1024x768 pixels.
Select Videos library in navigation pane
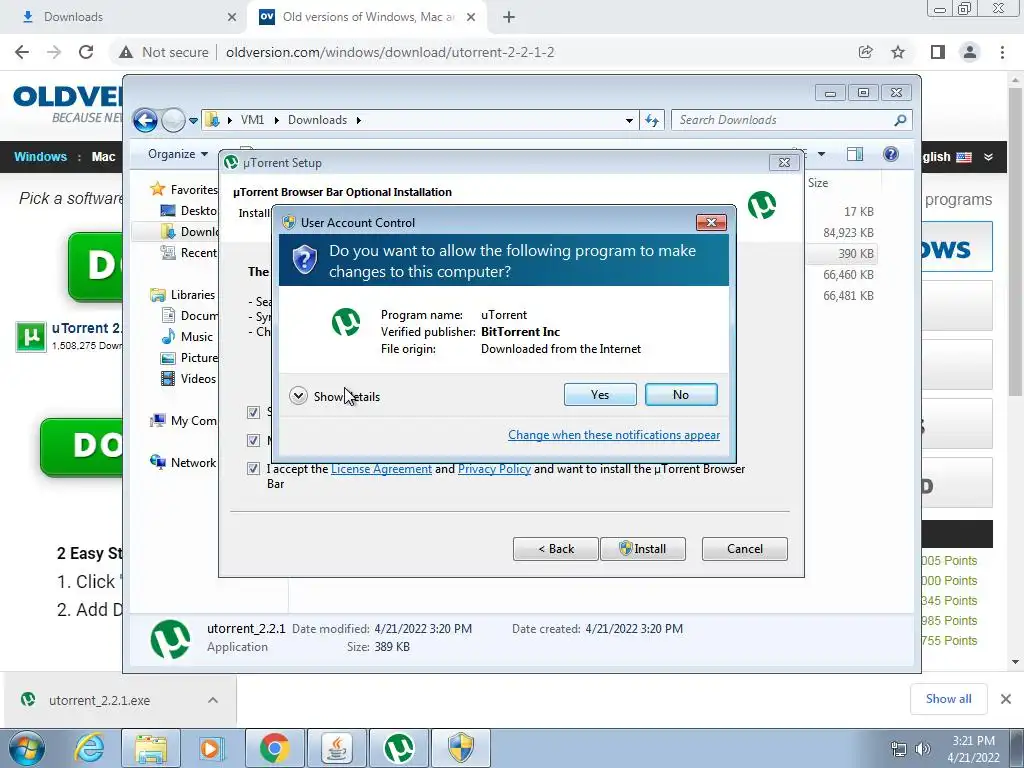(198, 379)
